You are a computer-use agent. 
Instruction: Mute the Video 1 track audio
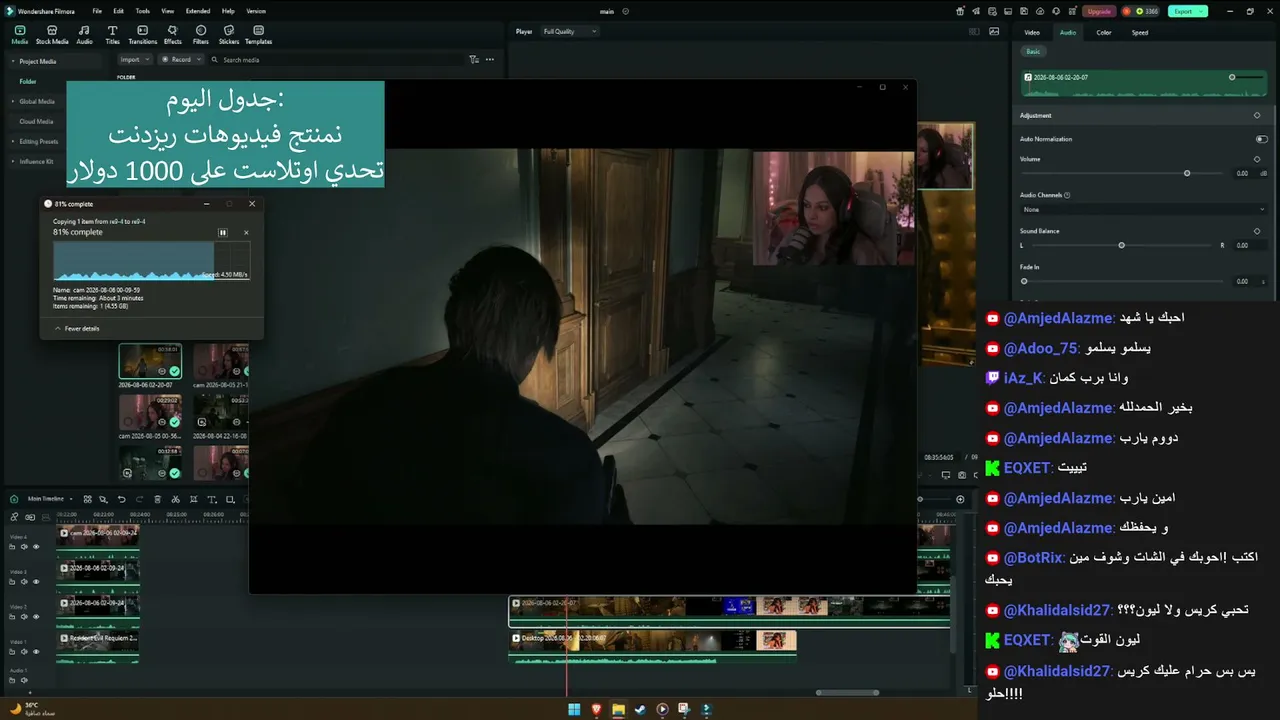[x=24, y=652]
